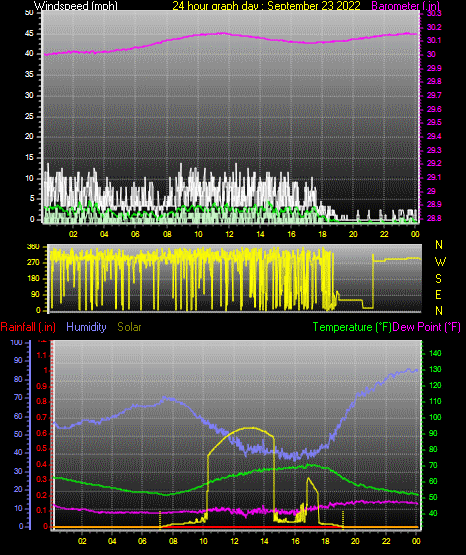
Task: Click the 0.3 rainfall axis value
Action: tap(42, 479)
